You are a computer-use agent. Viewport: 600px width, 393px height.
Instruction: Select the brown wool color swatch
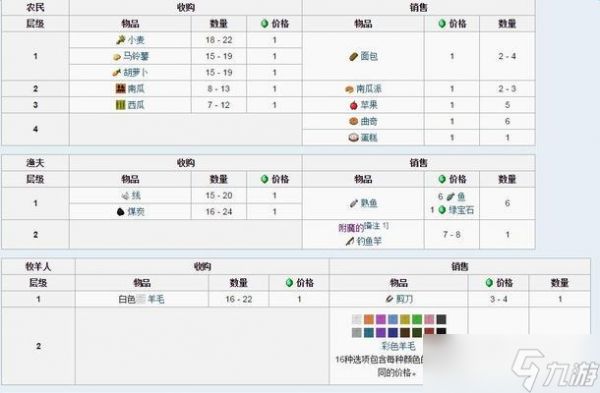pyautogui.click(x=405, y=332)
